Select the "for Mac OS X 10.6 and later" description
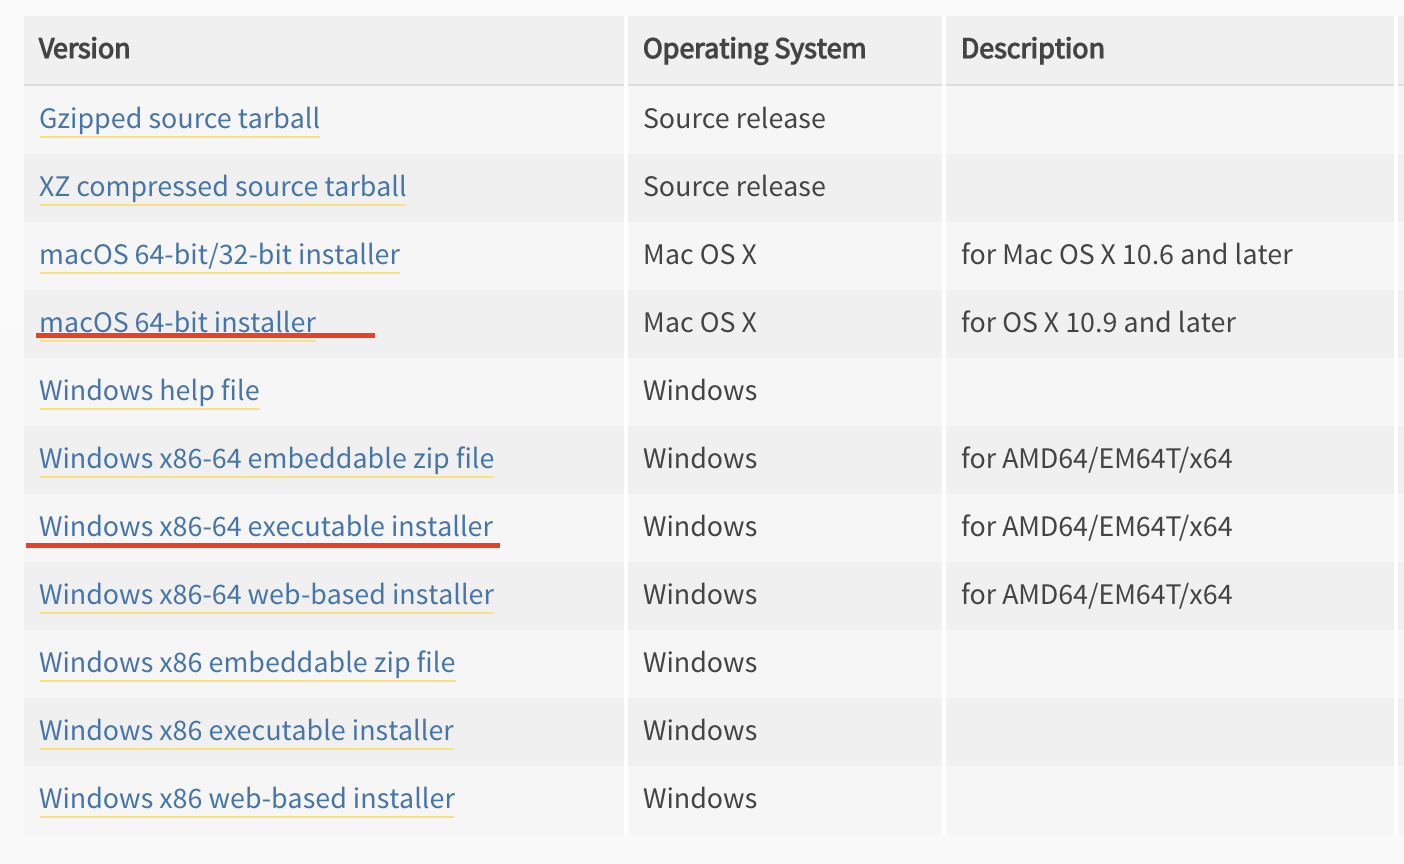 coord(1126,254)
